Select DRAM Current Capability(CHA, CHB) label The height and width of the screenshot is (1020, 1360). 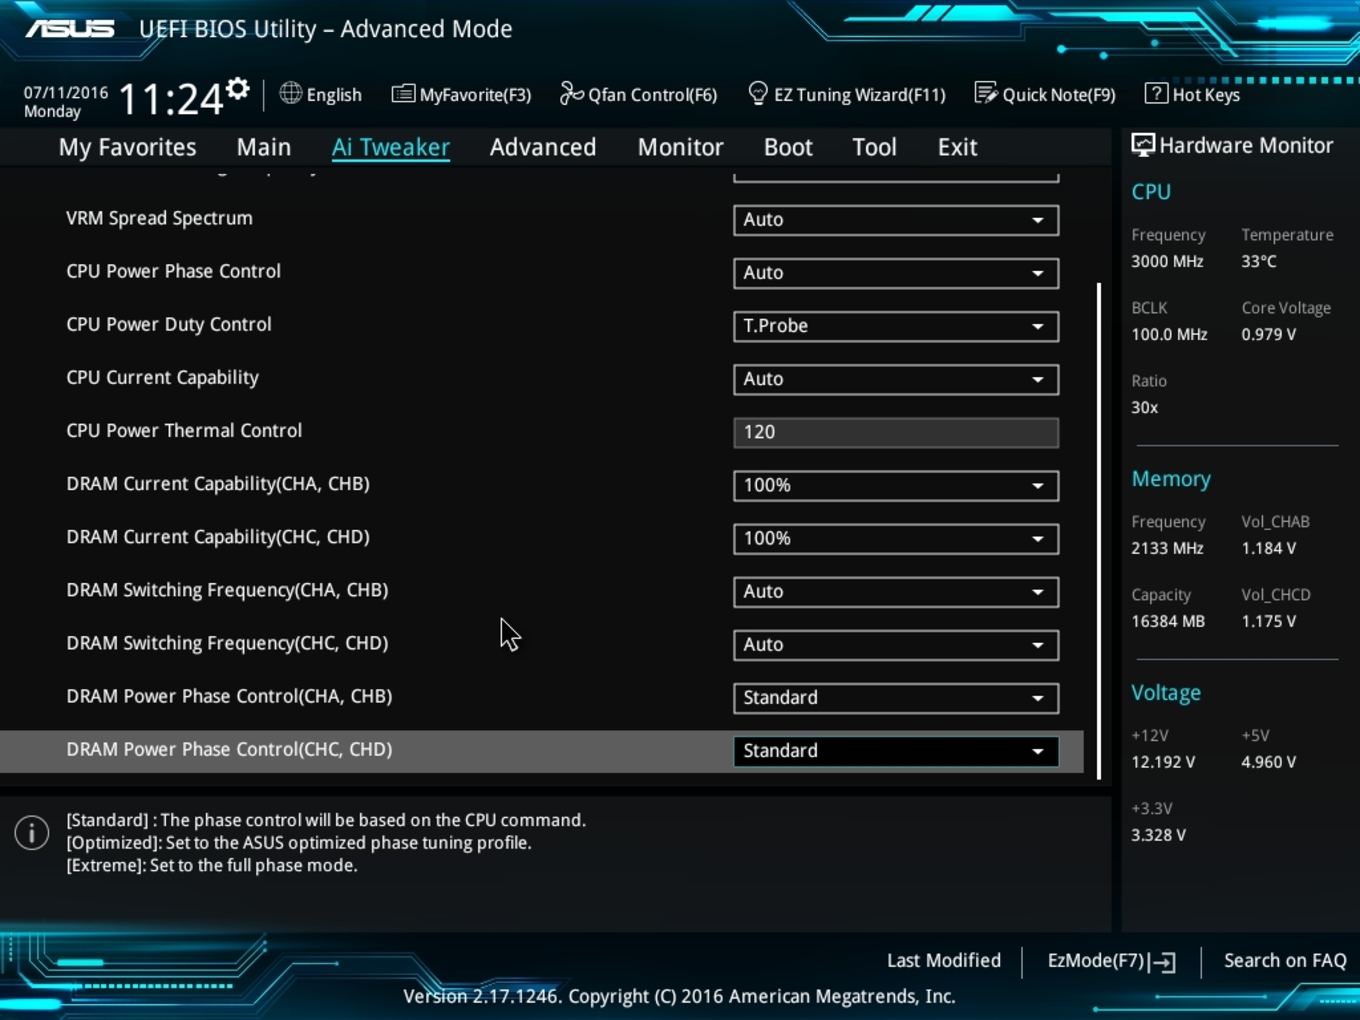click(218, 484)
